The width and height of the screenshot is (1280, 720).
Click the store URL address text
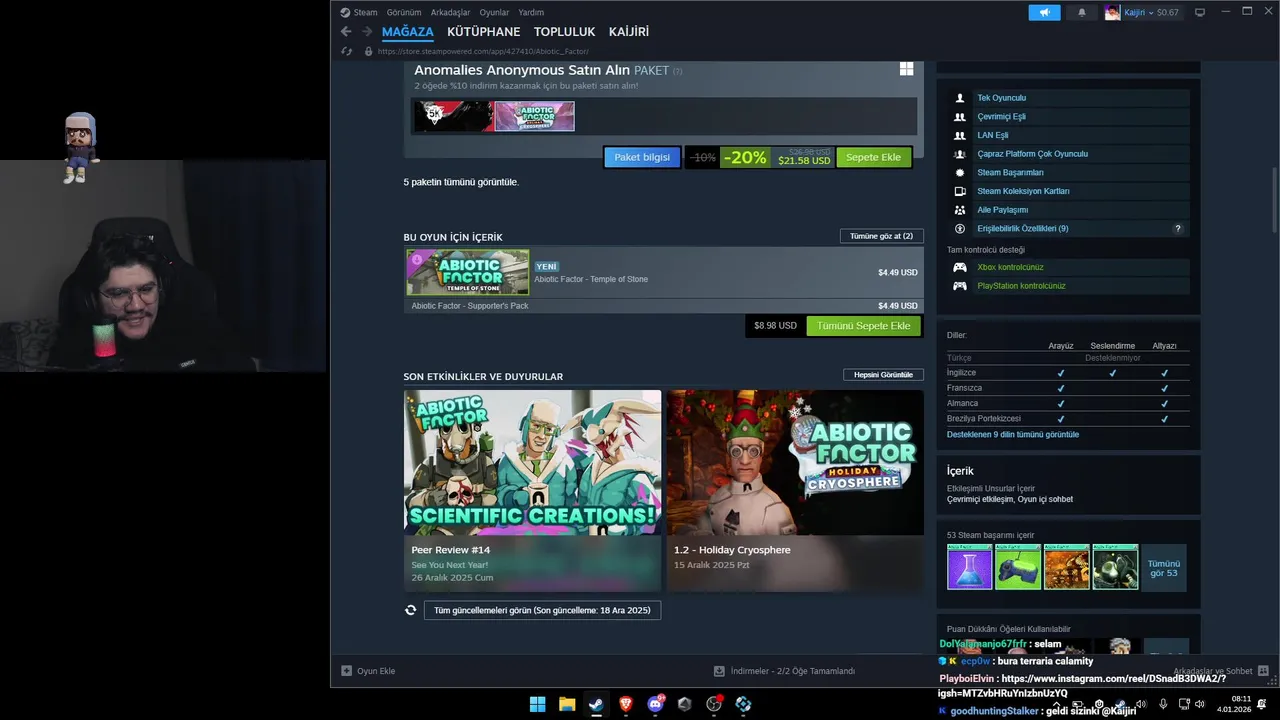coord(483,51)
